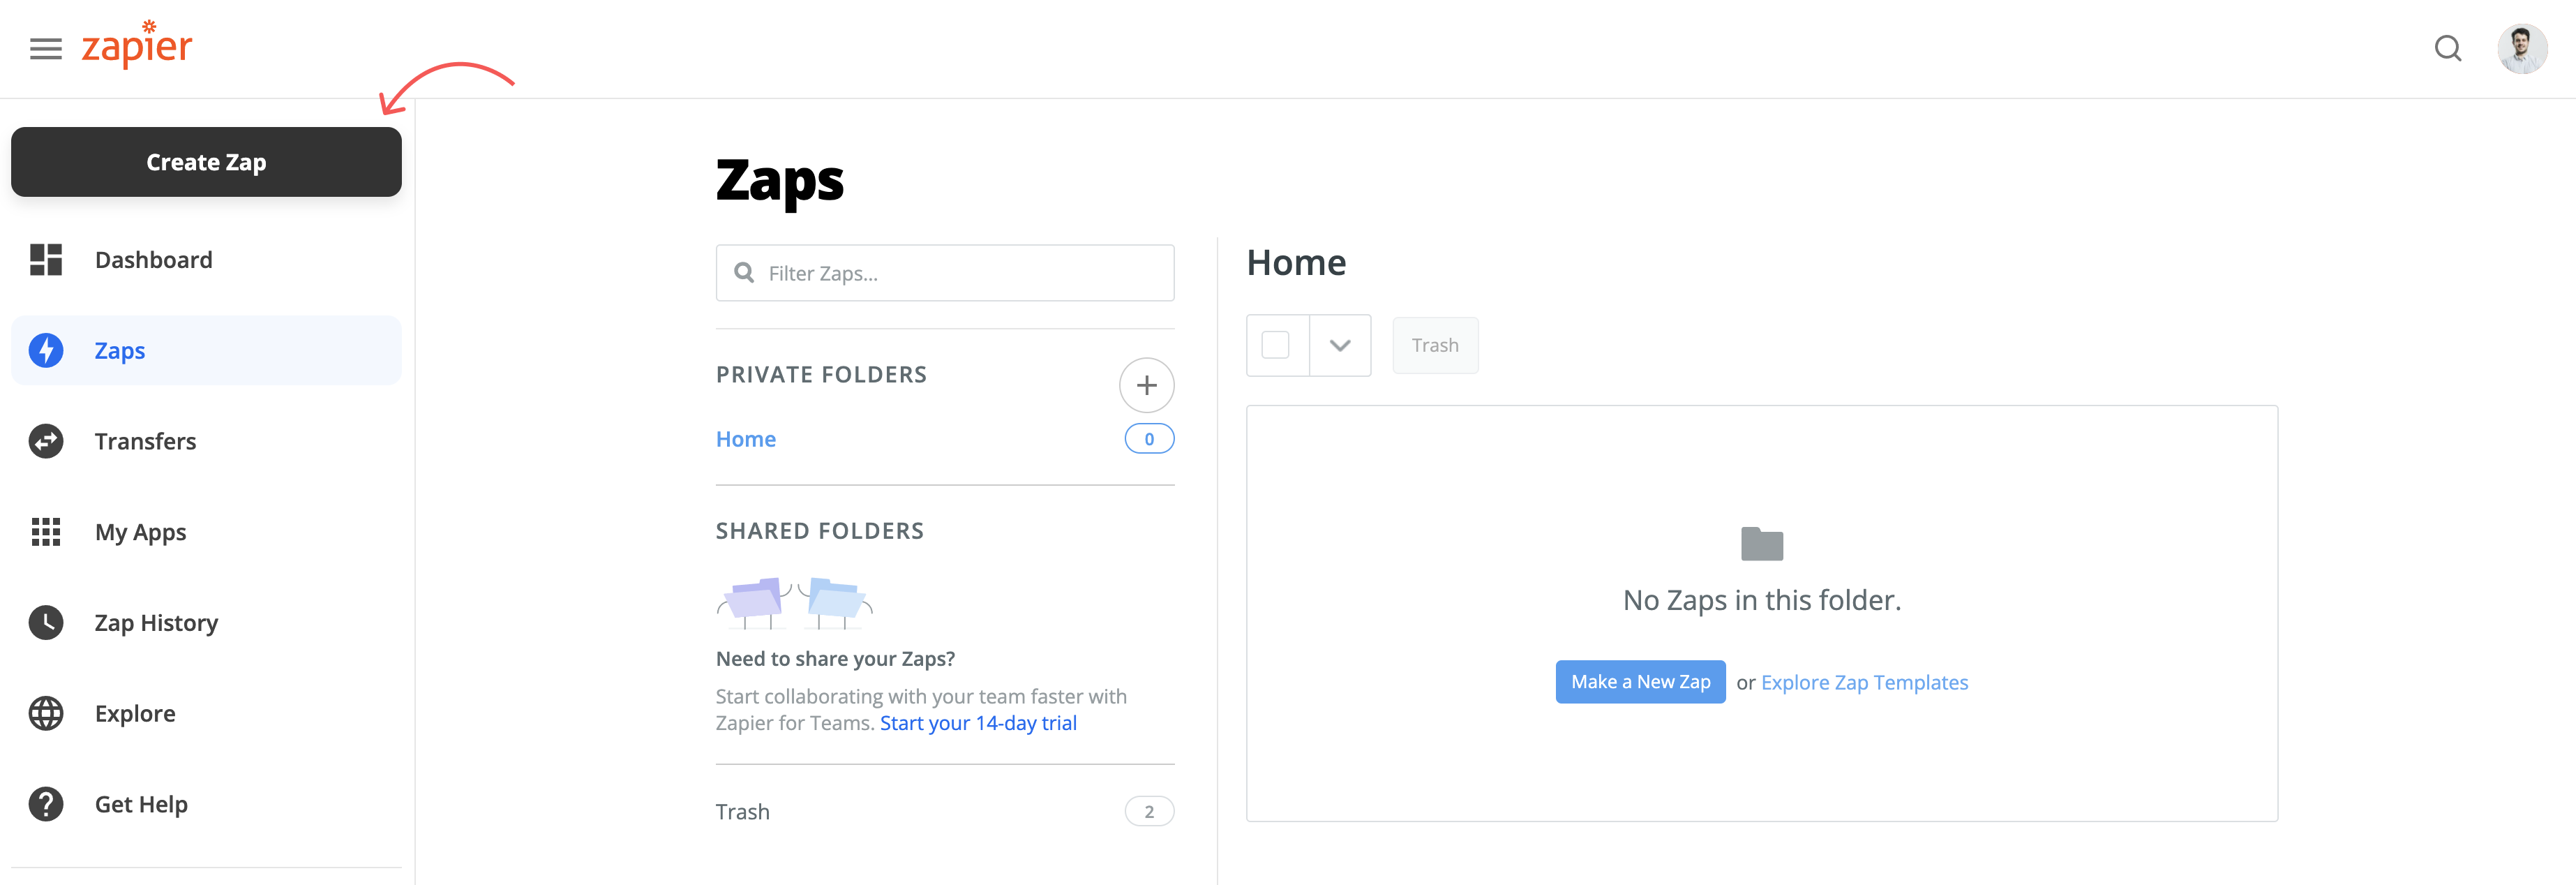Click the Create Zap button
Screen dimensions: 2576x885
click(x=206, y=162)
